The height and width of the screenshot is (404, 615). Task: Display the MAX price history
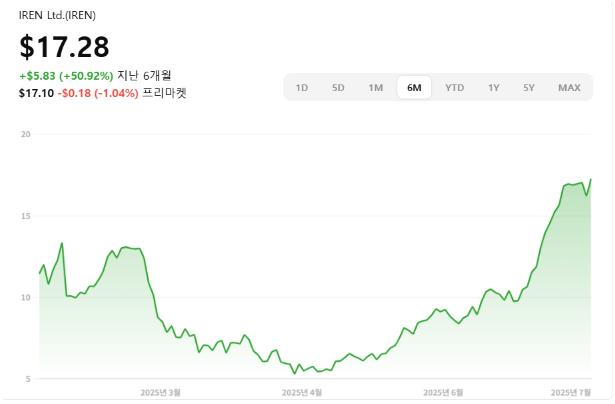[x=569, y=87]
